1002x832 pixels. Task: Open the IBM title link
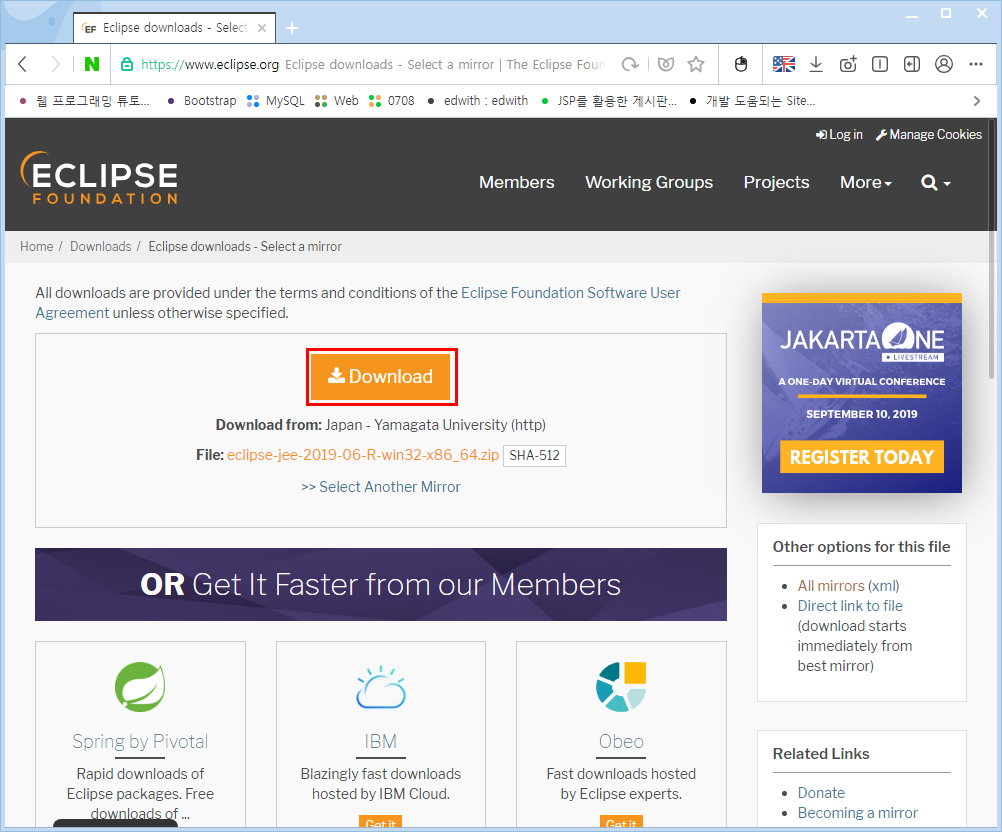pyautogui.click(x=381, y=741)
